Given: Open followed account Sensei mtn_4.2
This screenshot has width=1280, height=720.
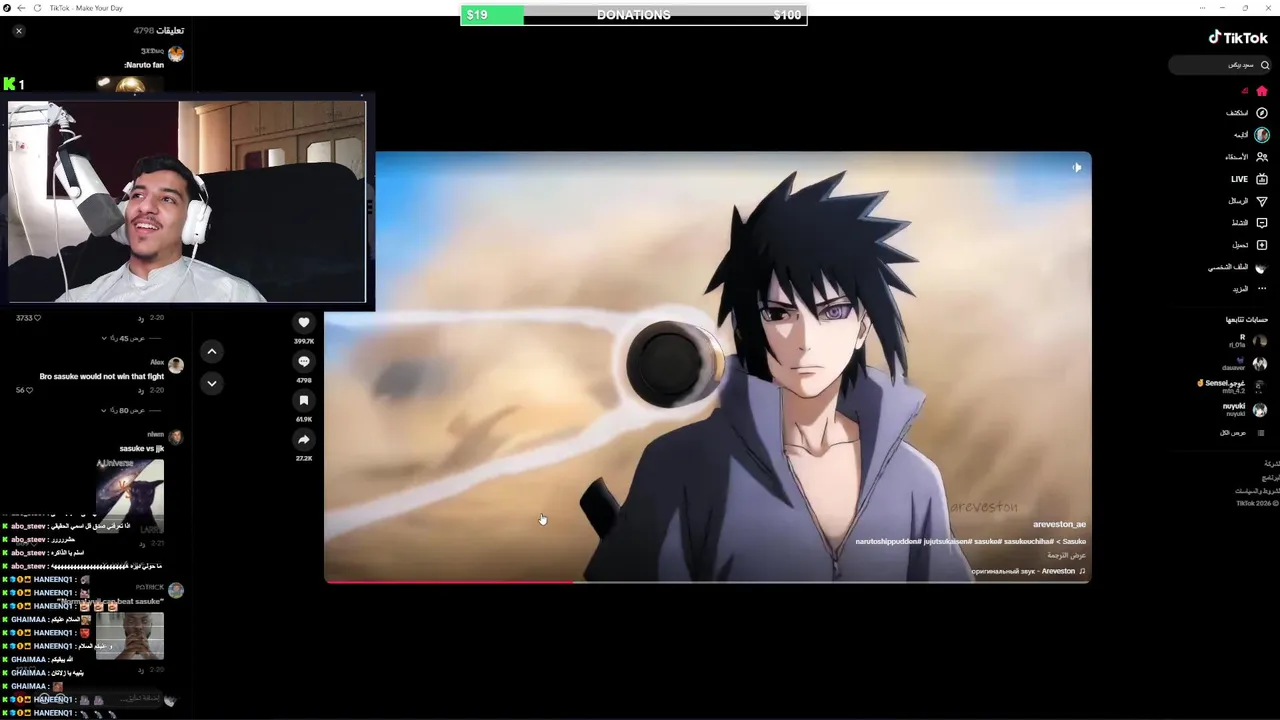Looking at the screenshot, I should tap(1232, 386).
